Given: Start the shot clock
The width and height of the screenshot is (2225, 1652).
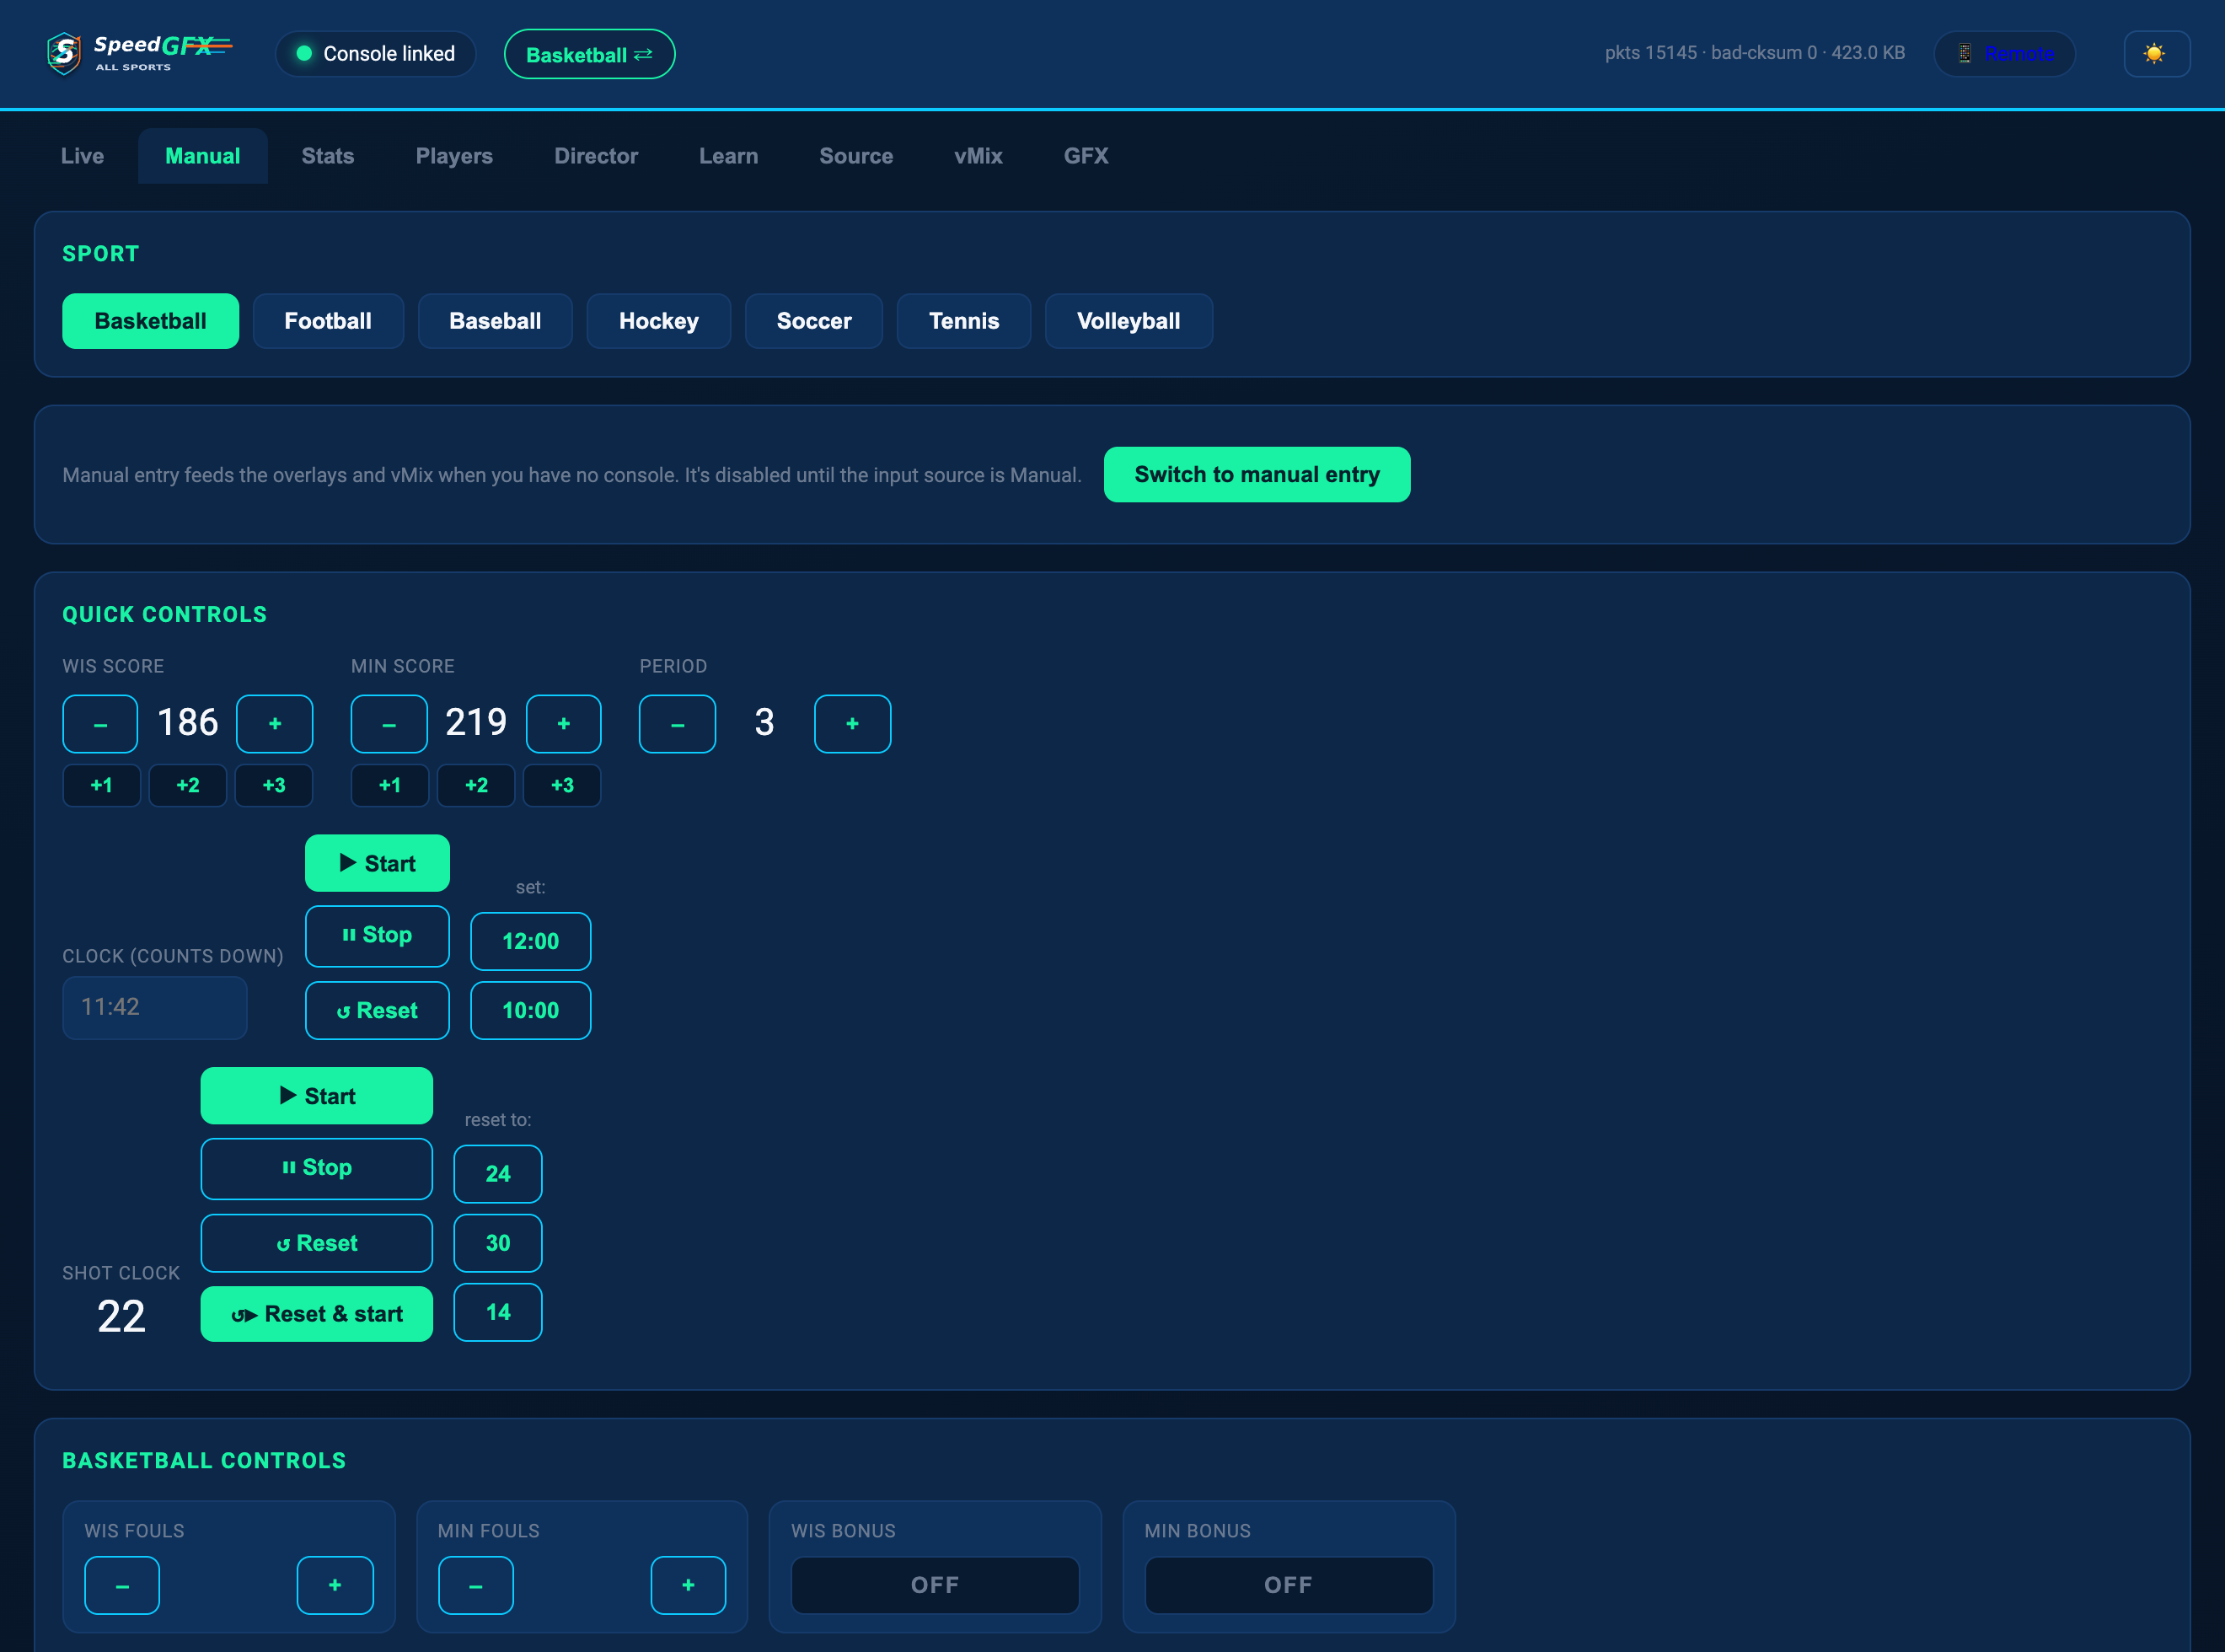Looking at the screenshot, I should (317, 1096).
